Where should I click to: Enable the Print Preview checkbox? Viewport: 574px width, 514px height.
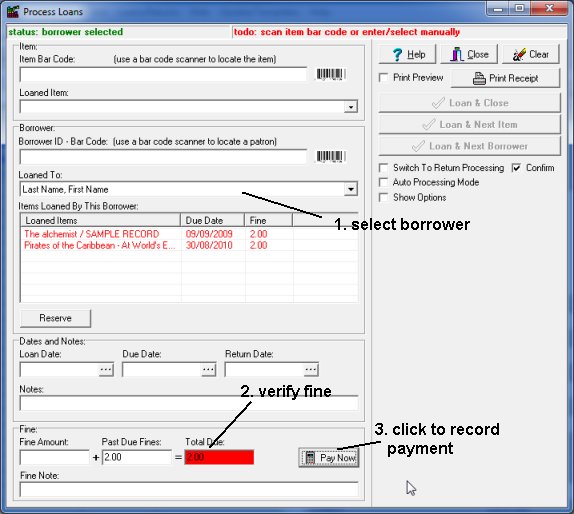pyautogui.click(x=384, y=78)
